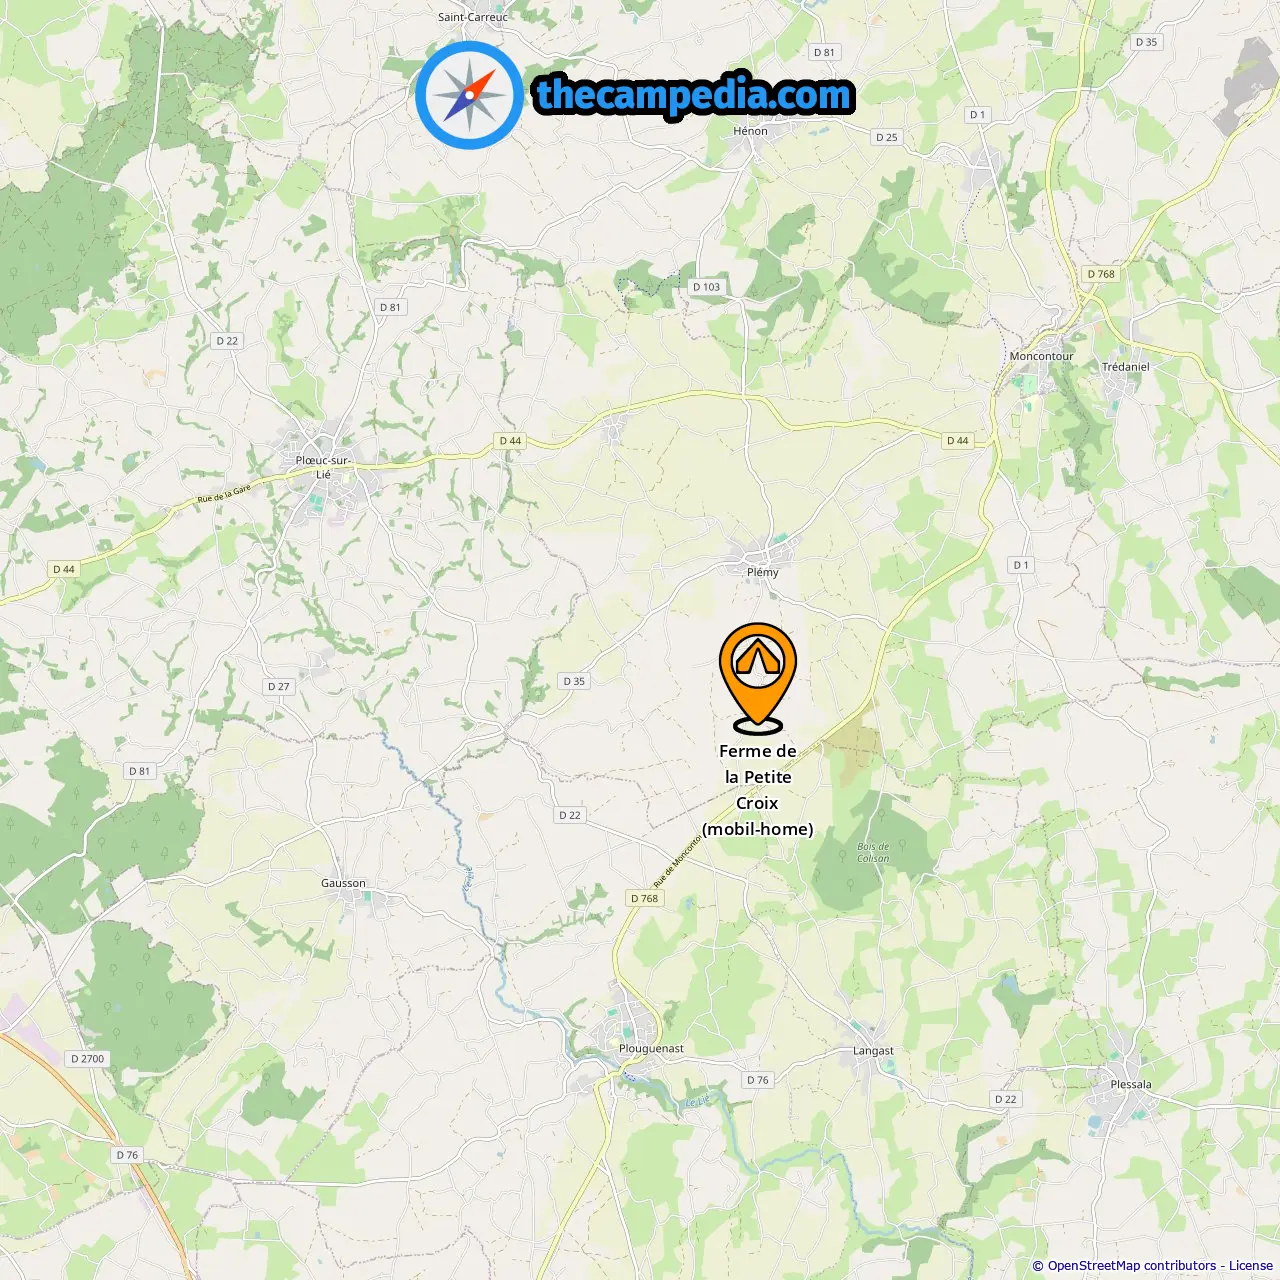Click the Langast village label
1280x1280 pixels.
(x=873, y=1051)
